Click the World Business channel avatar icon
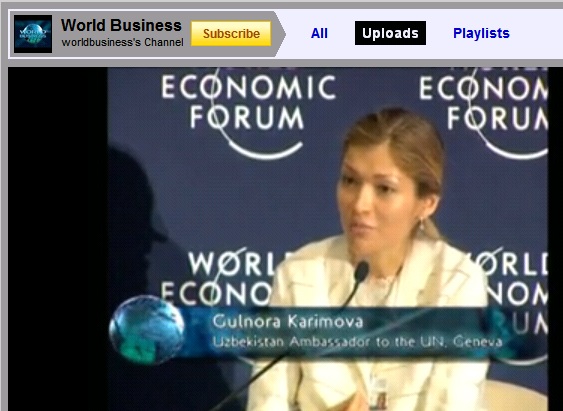563x411 pixels. (33, 34)
